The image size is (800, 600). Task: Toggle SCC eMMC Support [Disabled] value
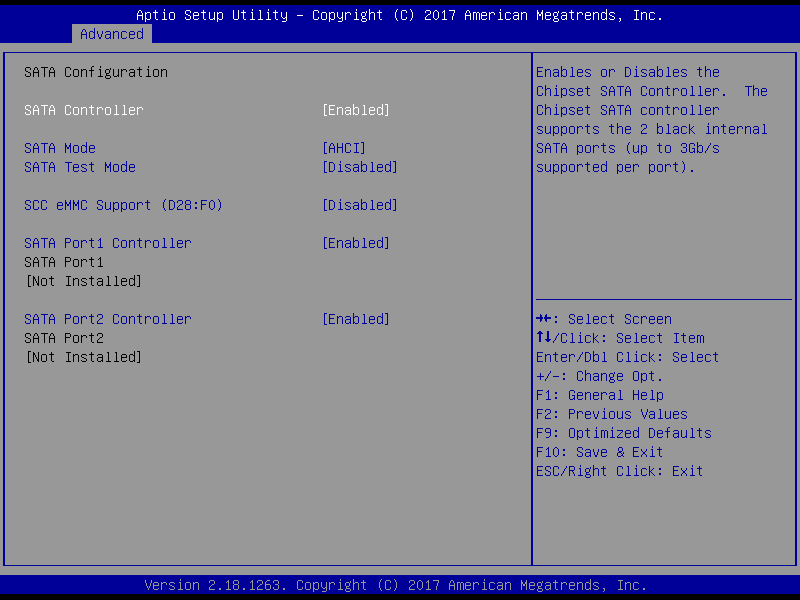click(x=359, y=205)
